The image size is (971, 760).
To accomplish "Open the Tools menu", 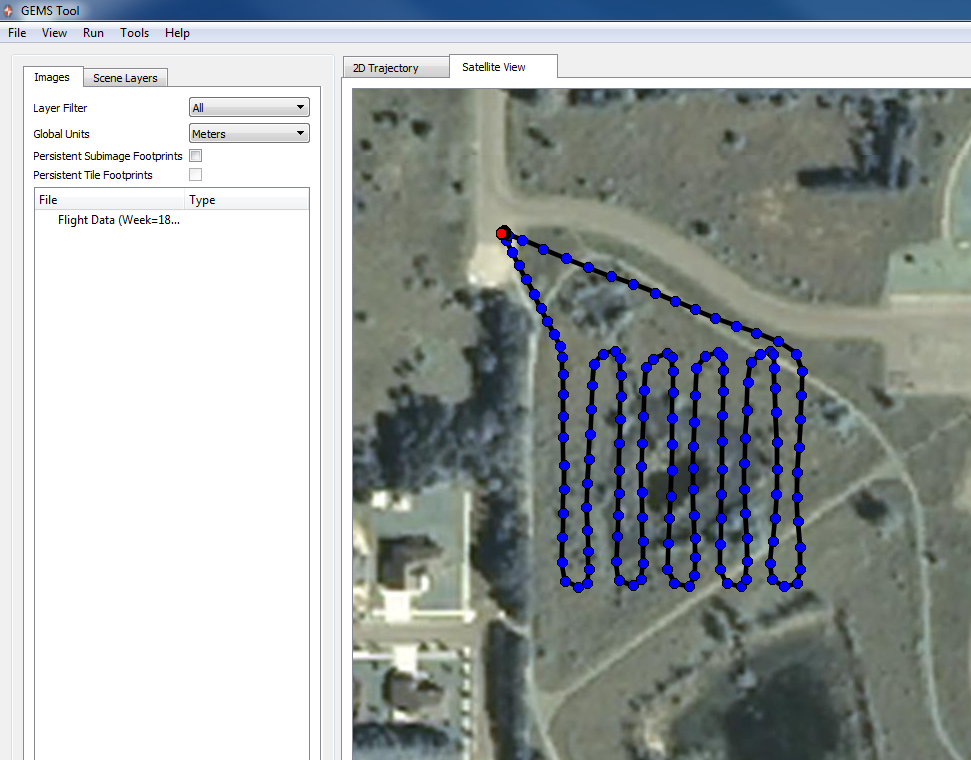I will 134,32.
